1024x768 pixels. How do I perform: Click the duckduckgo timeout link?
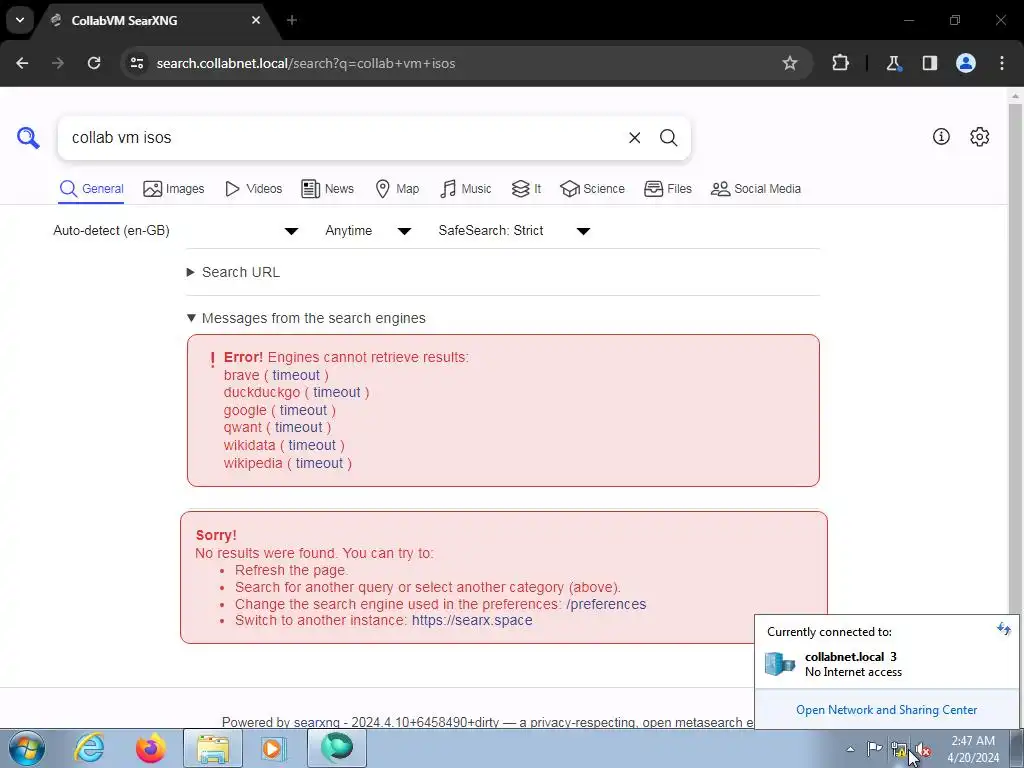click(336, 392)
